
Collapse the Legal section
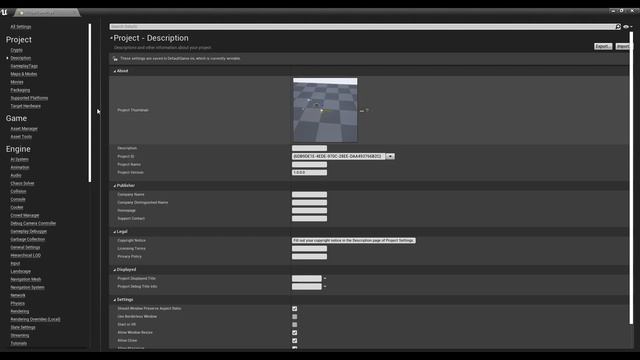(x=115, y=232)
